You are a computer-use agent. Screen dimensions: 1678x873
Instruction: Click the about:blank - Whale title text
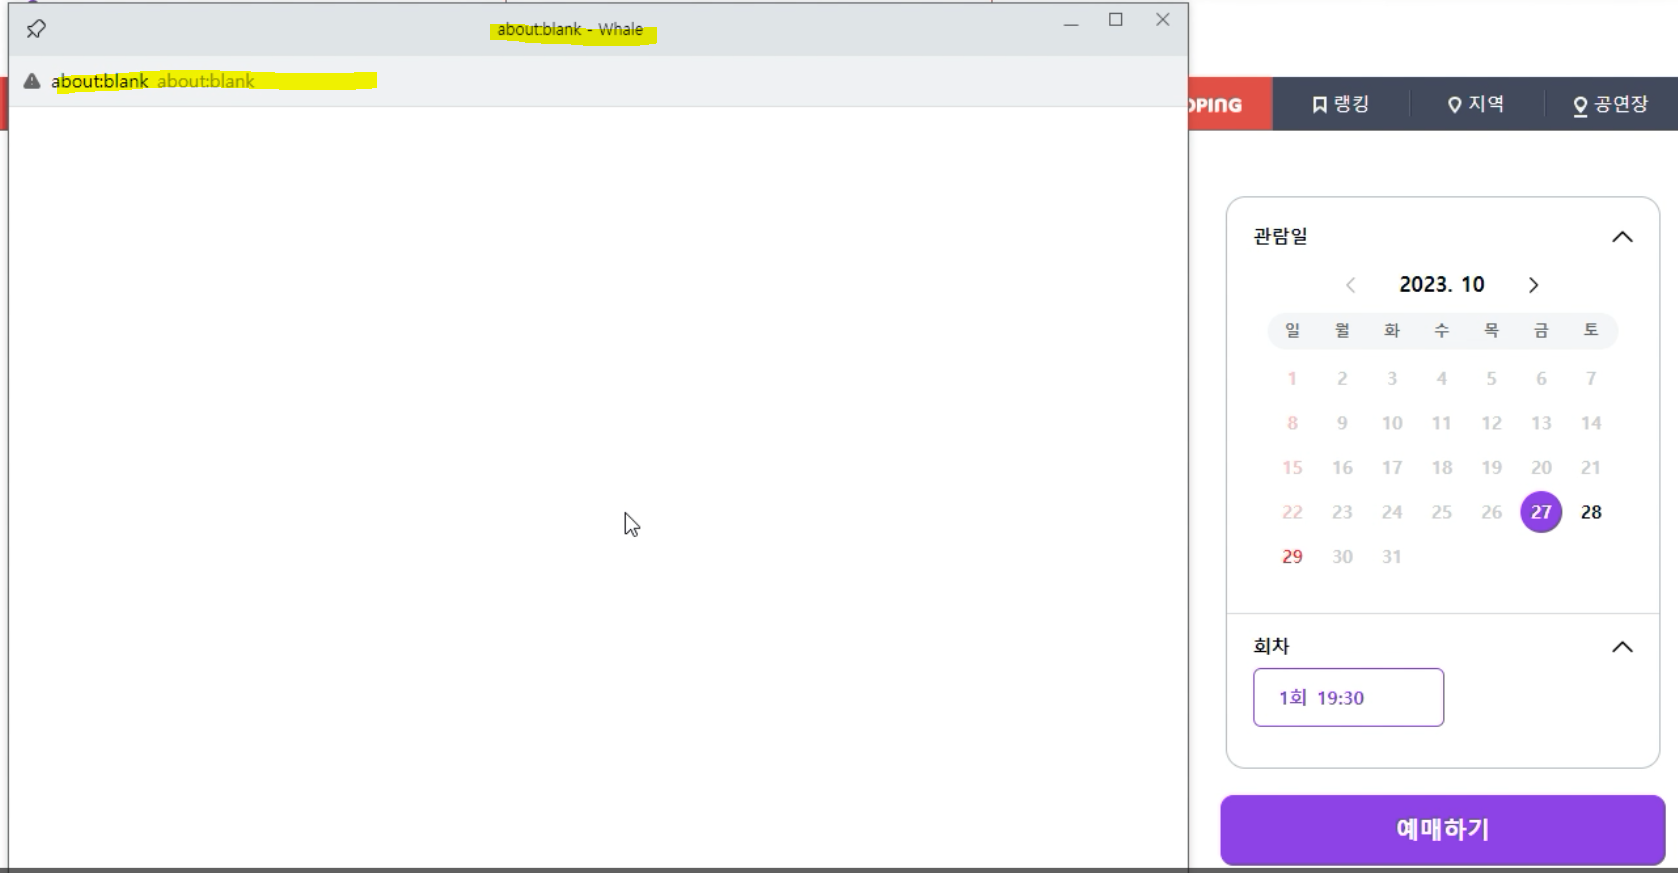[x=570, y=30]
